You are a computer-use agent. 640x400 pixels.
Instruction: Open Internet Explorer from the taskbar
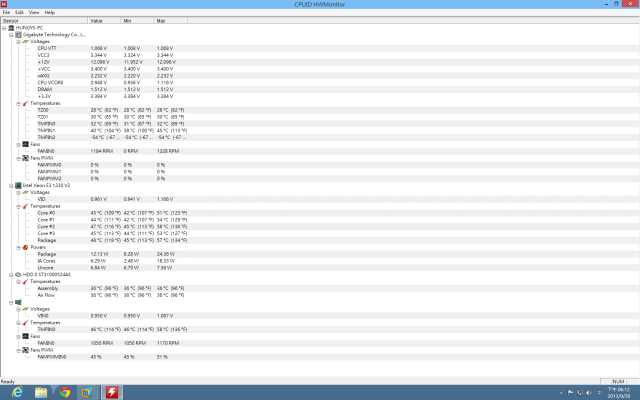tap(17, 392)
